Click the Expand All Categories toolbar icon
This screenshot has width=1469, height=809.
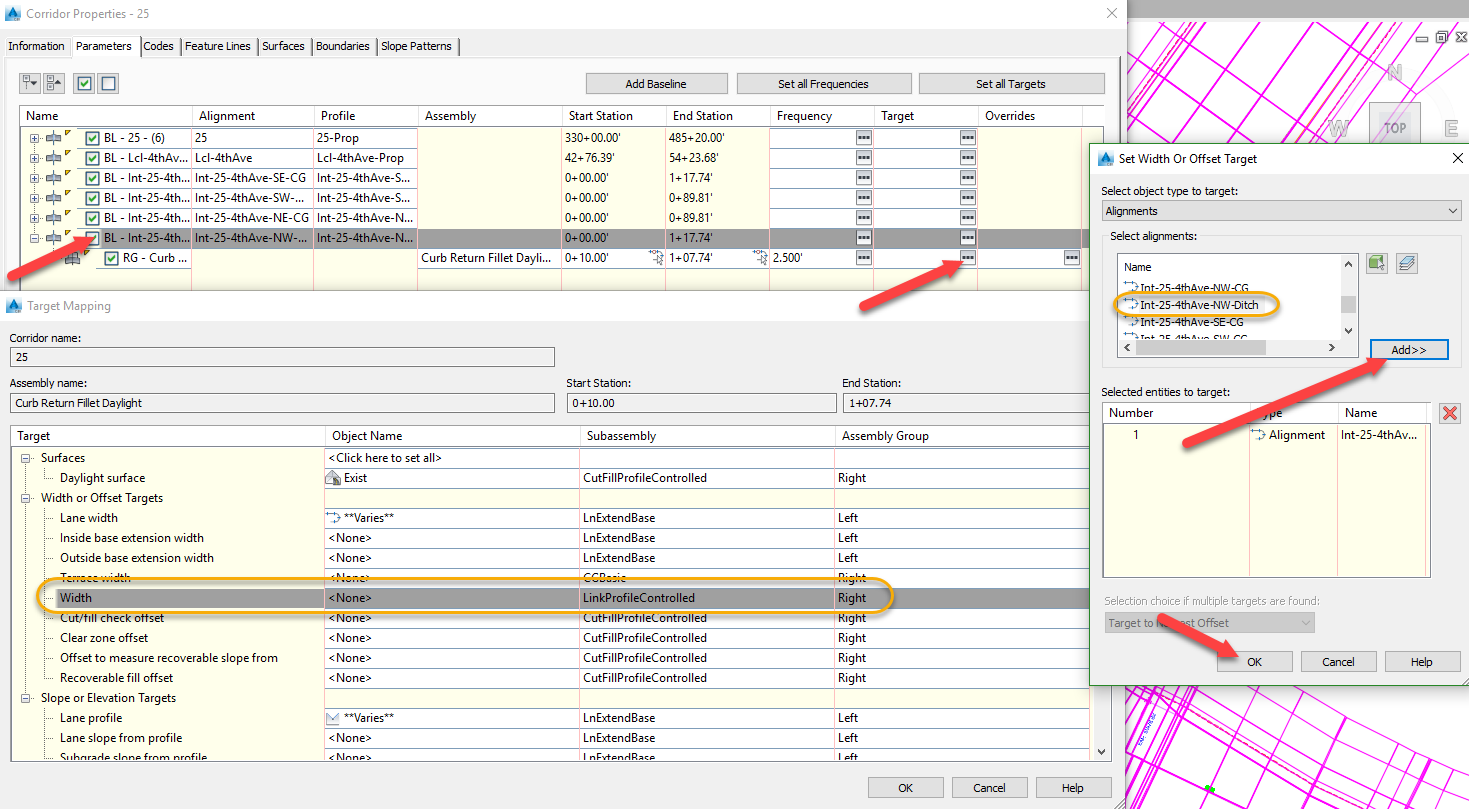pos(29,83)
